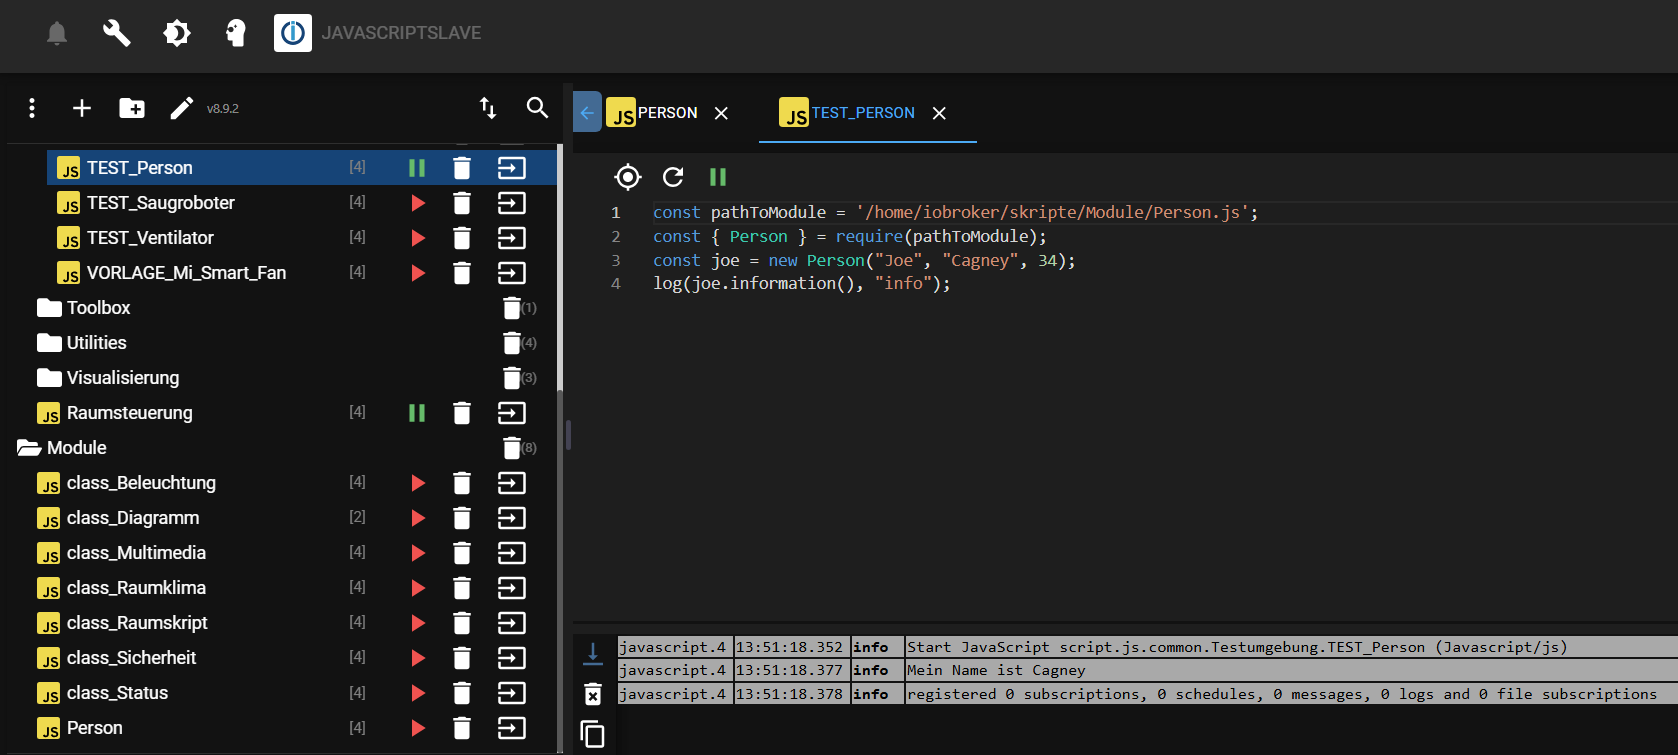Pause the running TEST_Person script in tree
The image size is (1678, 755).
[417, 168]
